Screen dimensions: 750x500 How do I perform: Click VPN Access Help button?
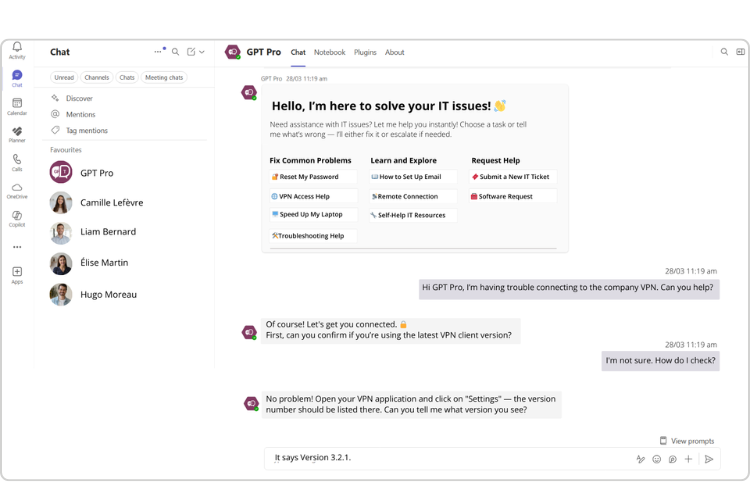pyautogui.click(x=313, y=196)
